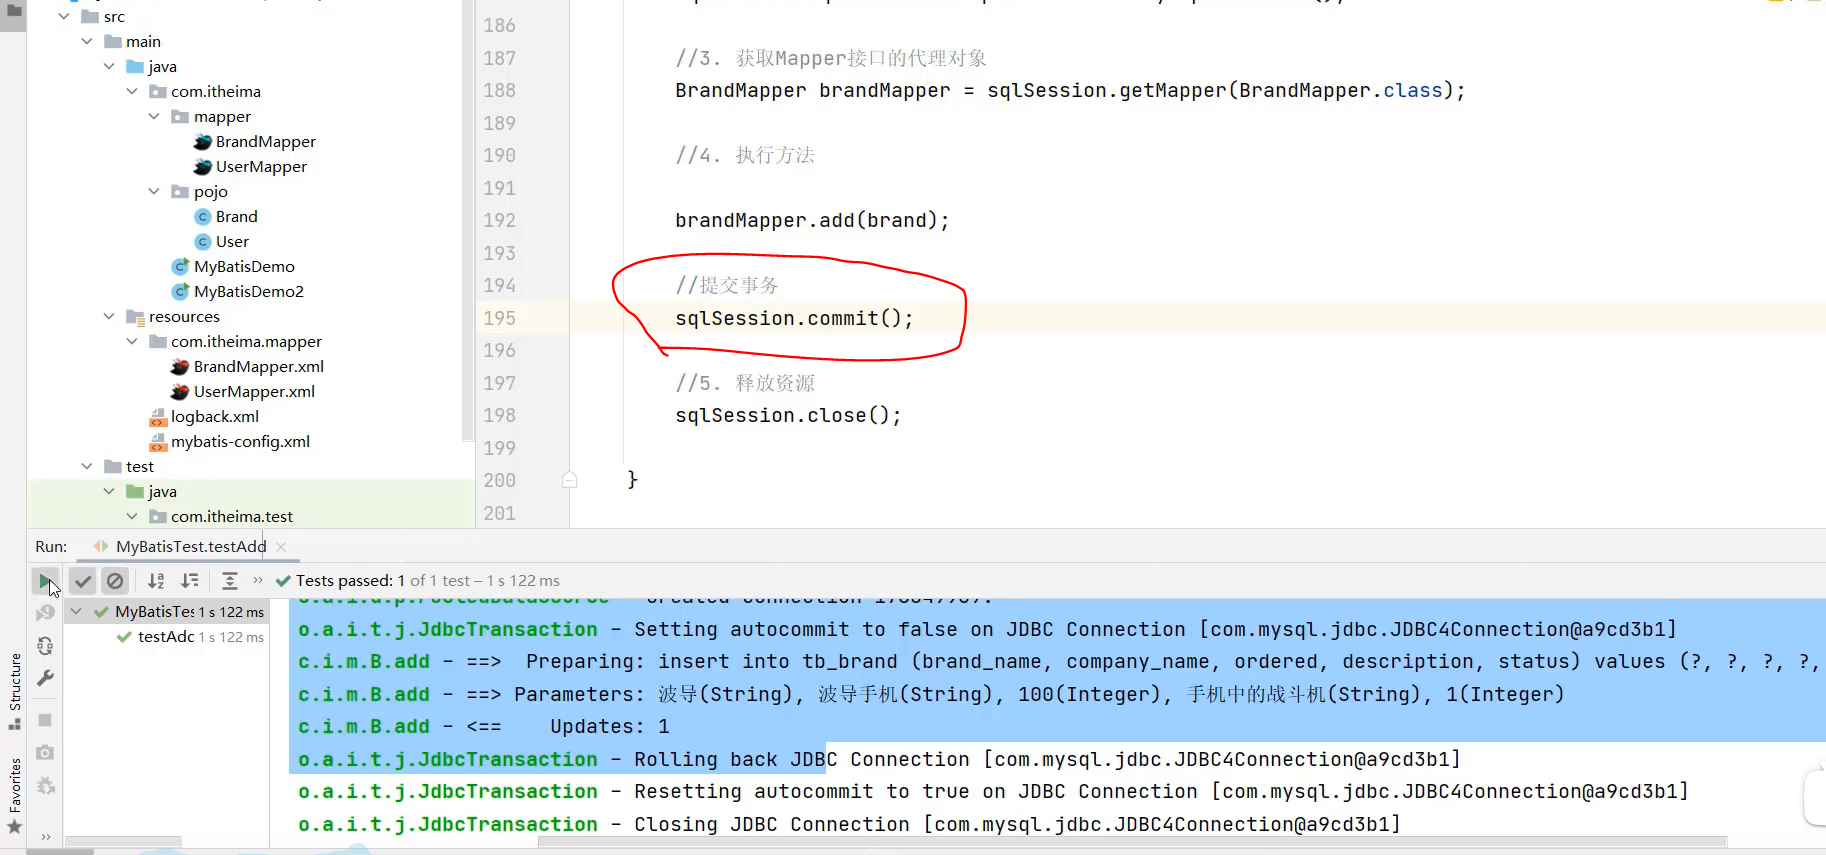Viewport: 1826px width, 855px height.
Task: Collapse the main folder in the project tree
Action: point(87,41)
